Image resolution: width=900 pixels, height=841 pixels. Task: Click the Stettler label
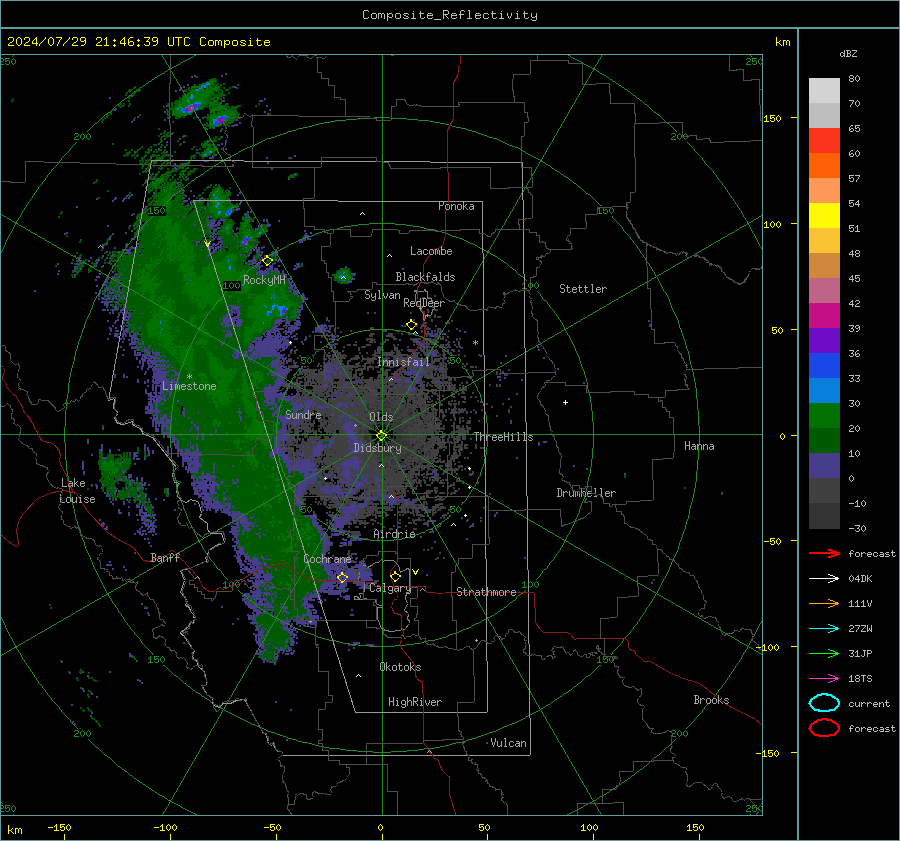(583, 289)
